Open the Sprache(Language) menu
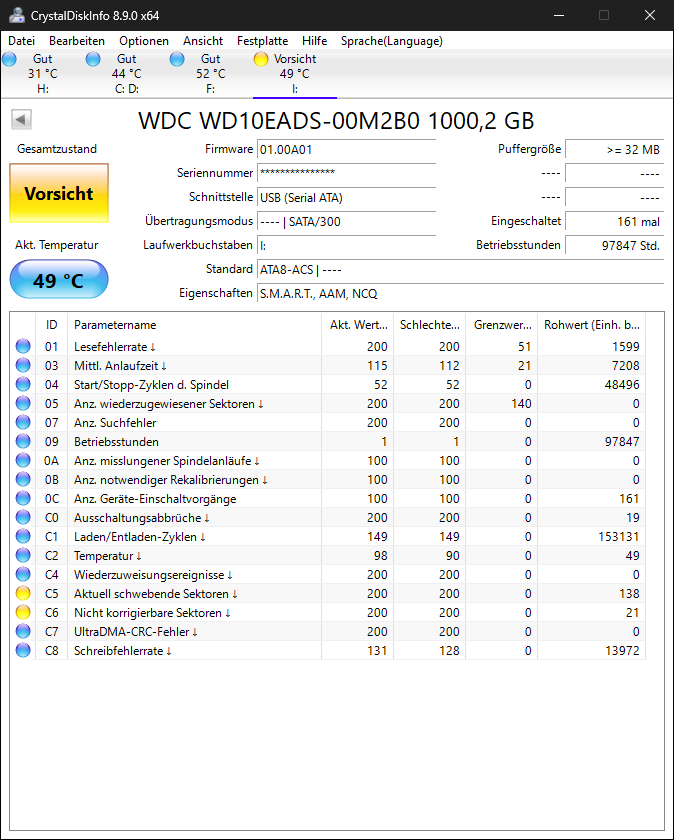 (x=392, y=41)
